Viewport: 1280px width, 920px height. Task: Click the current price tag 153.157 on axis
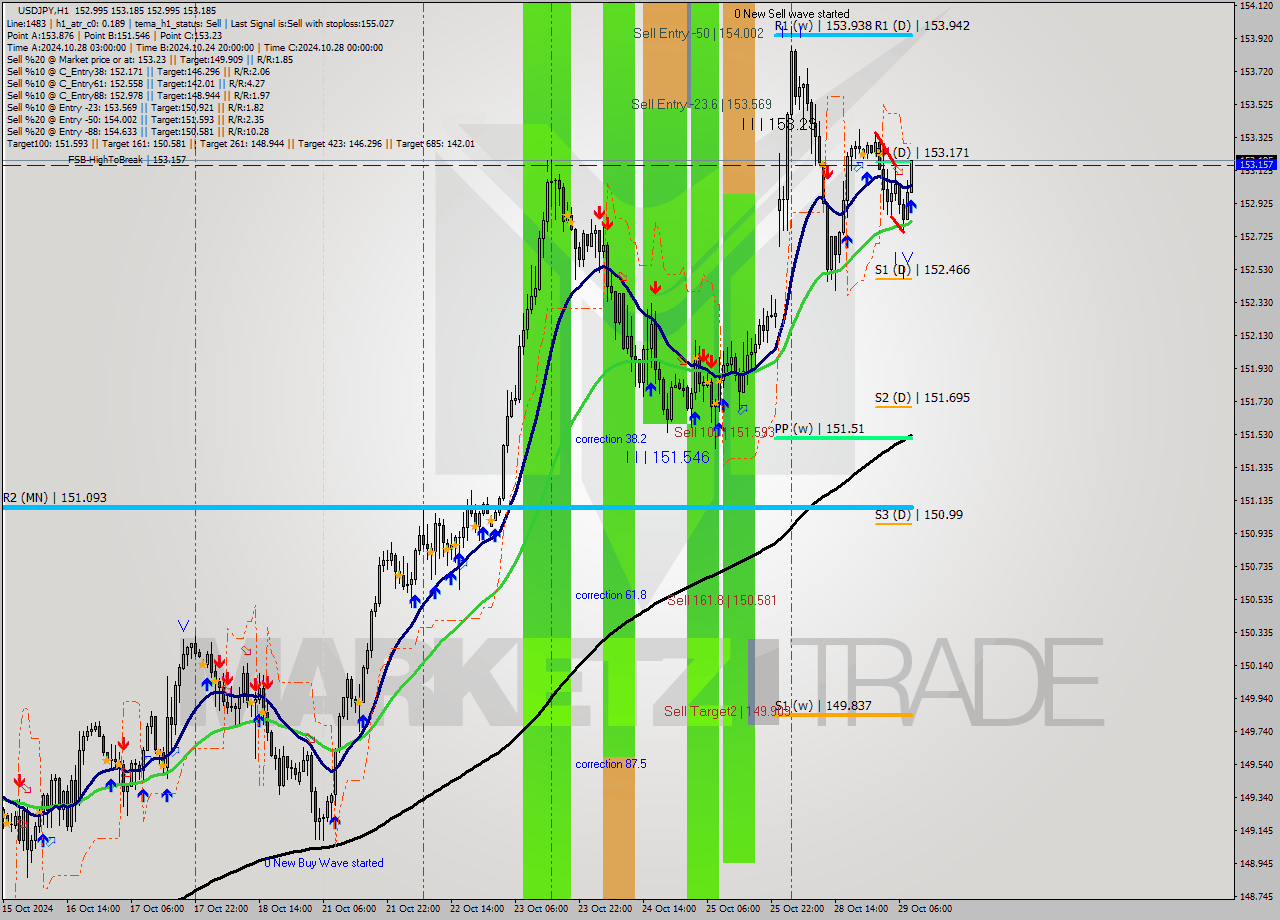click(x=1256, y=163)
